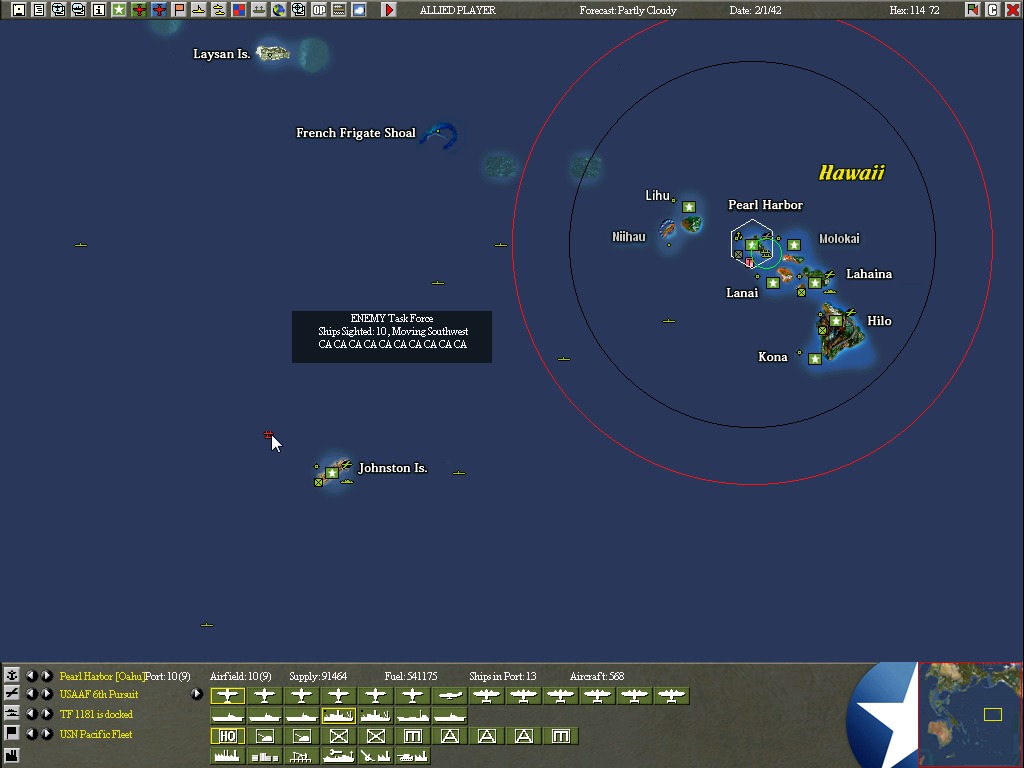
Task: Show previous air group before USAAF 6th Pursuit
Action: 31,694
